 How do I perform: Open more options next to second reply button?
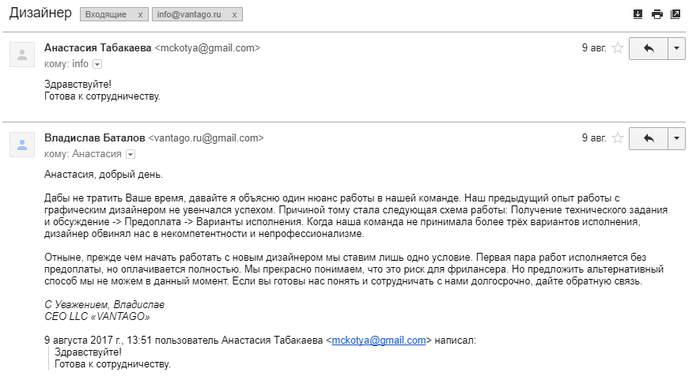coord(677,138)
